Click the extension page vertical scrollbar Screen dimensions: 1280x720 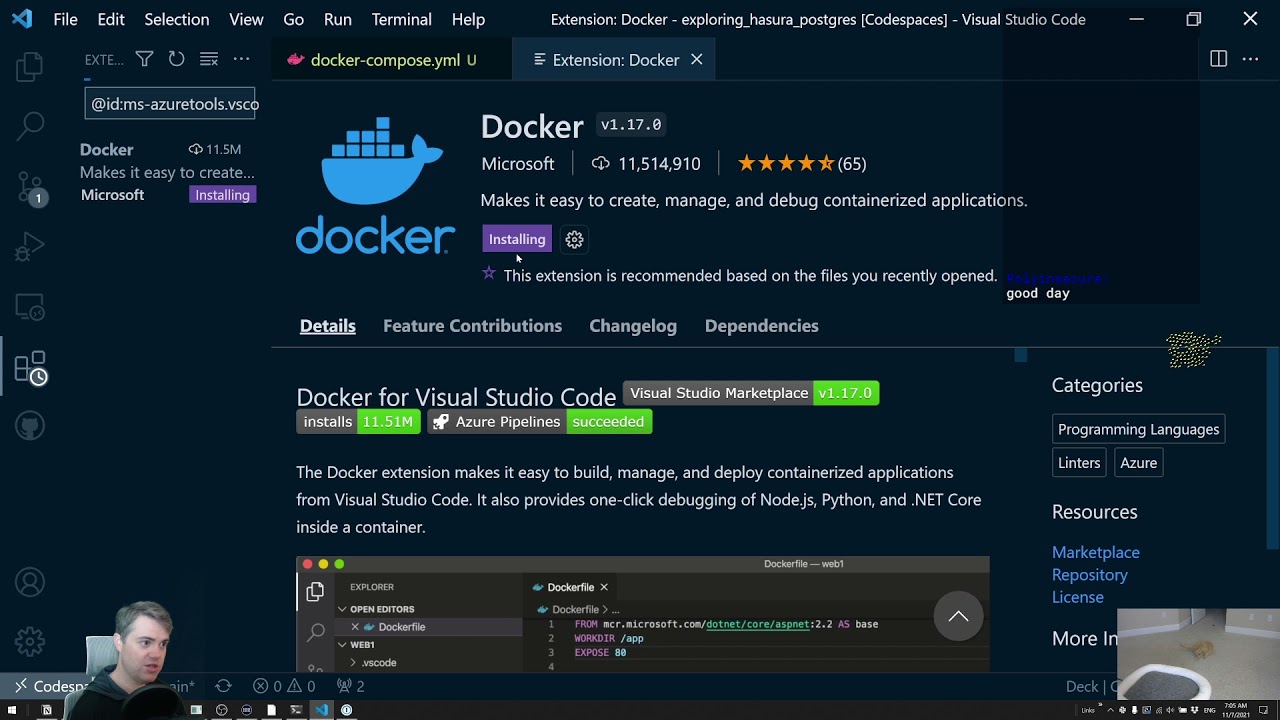point(1274,448)
